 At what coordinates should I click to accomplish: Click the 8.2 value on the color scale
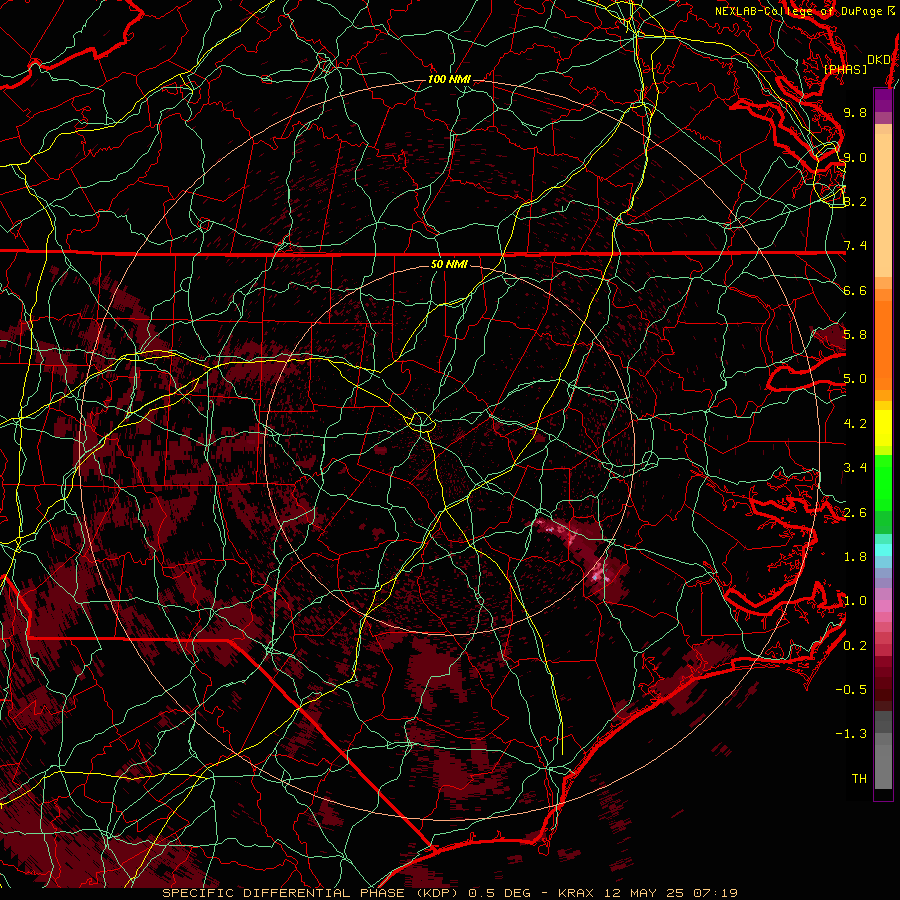click(x=855, y=201)
